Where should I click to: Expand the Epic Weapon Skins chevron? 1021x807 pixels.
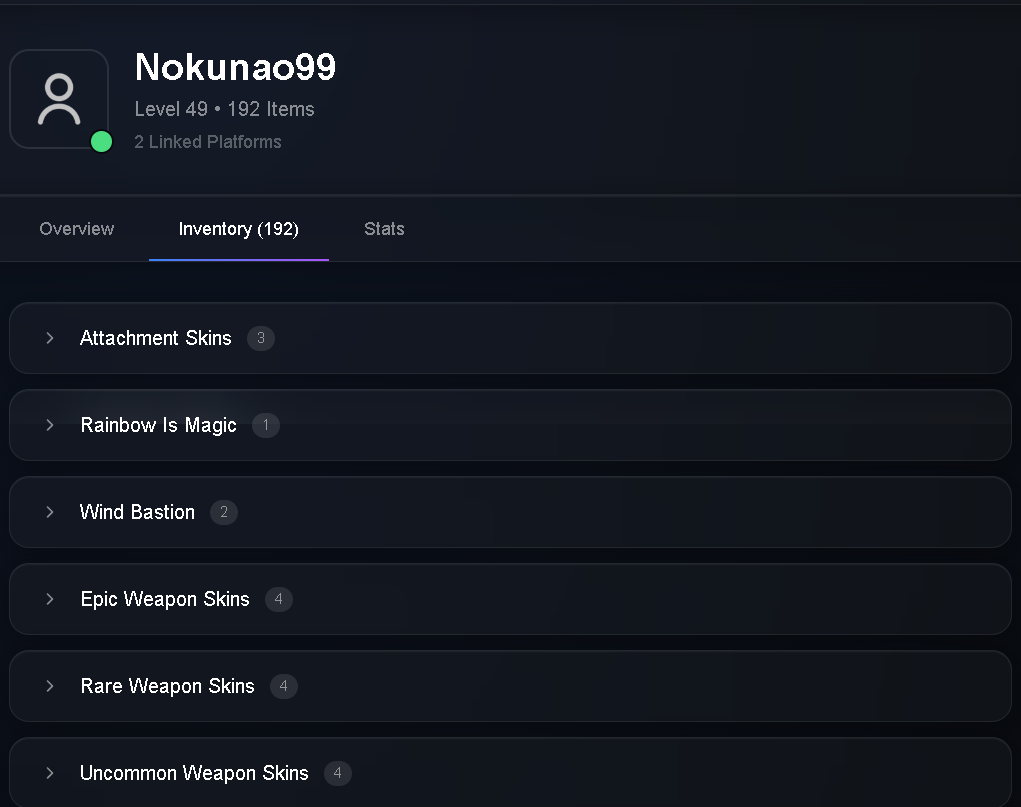49,599
